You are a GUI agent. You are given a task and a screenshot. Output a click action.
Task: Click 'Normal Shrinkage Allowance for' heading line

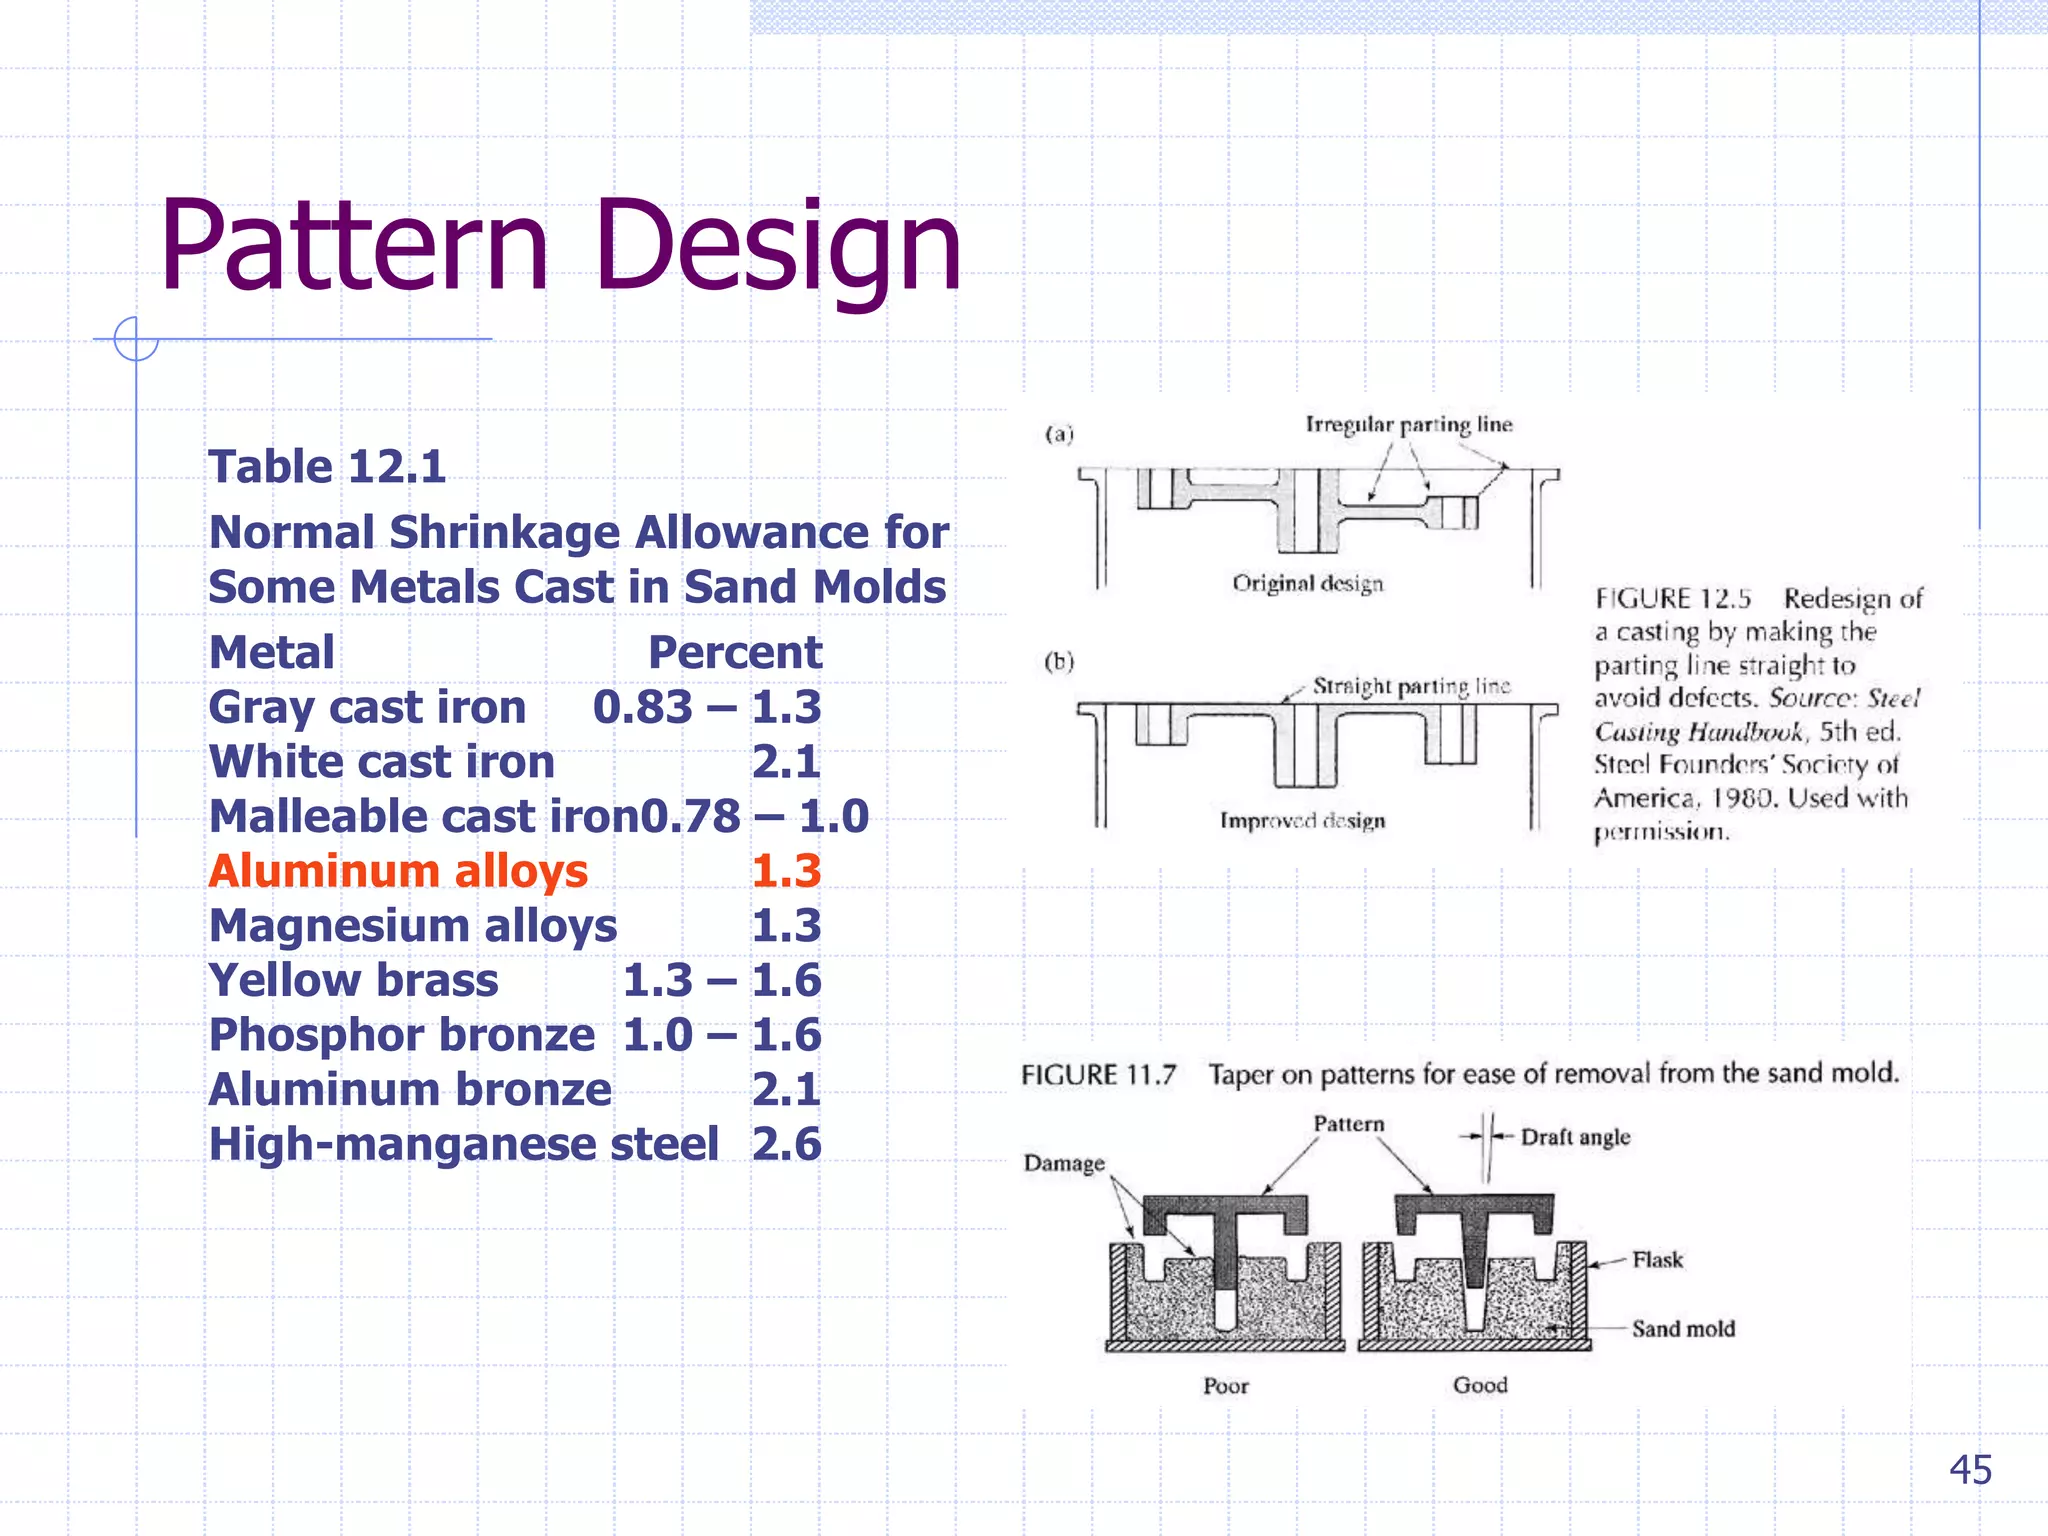579,532
